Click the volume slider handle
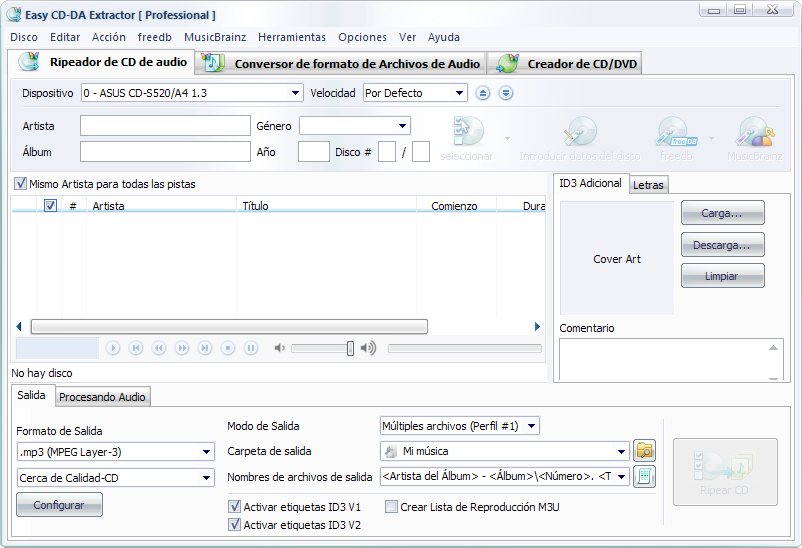This screenshot has width=802, height=548. pyautogui.click(x=350, y=348)
